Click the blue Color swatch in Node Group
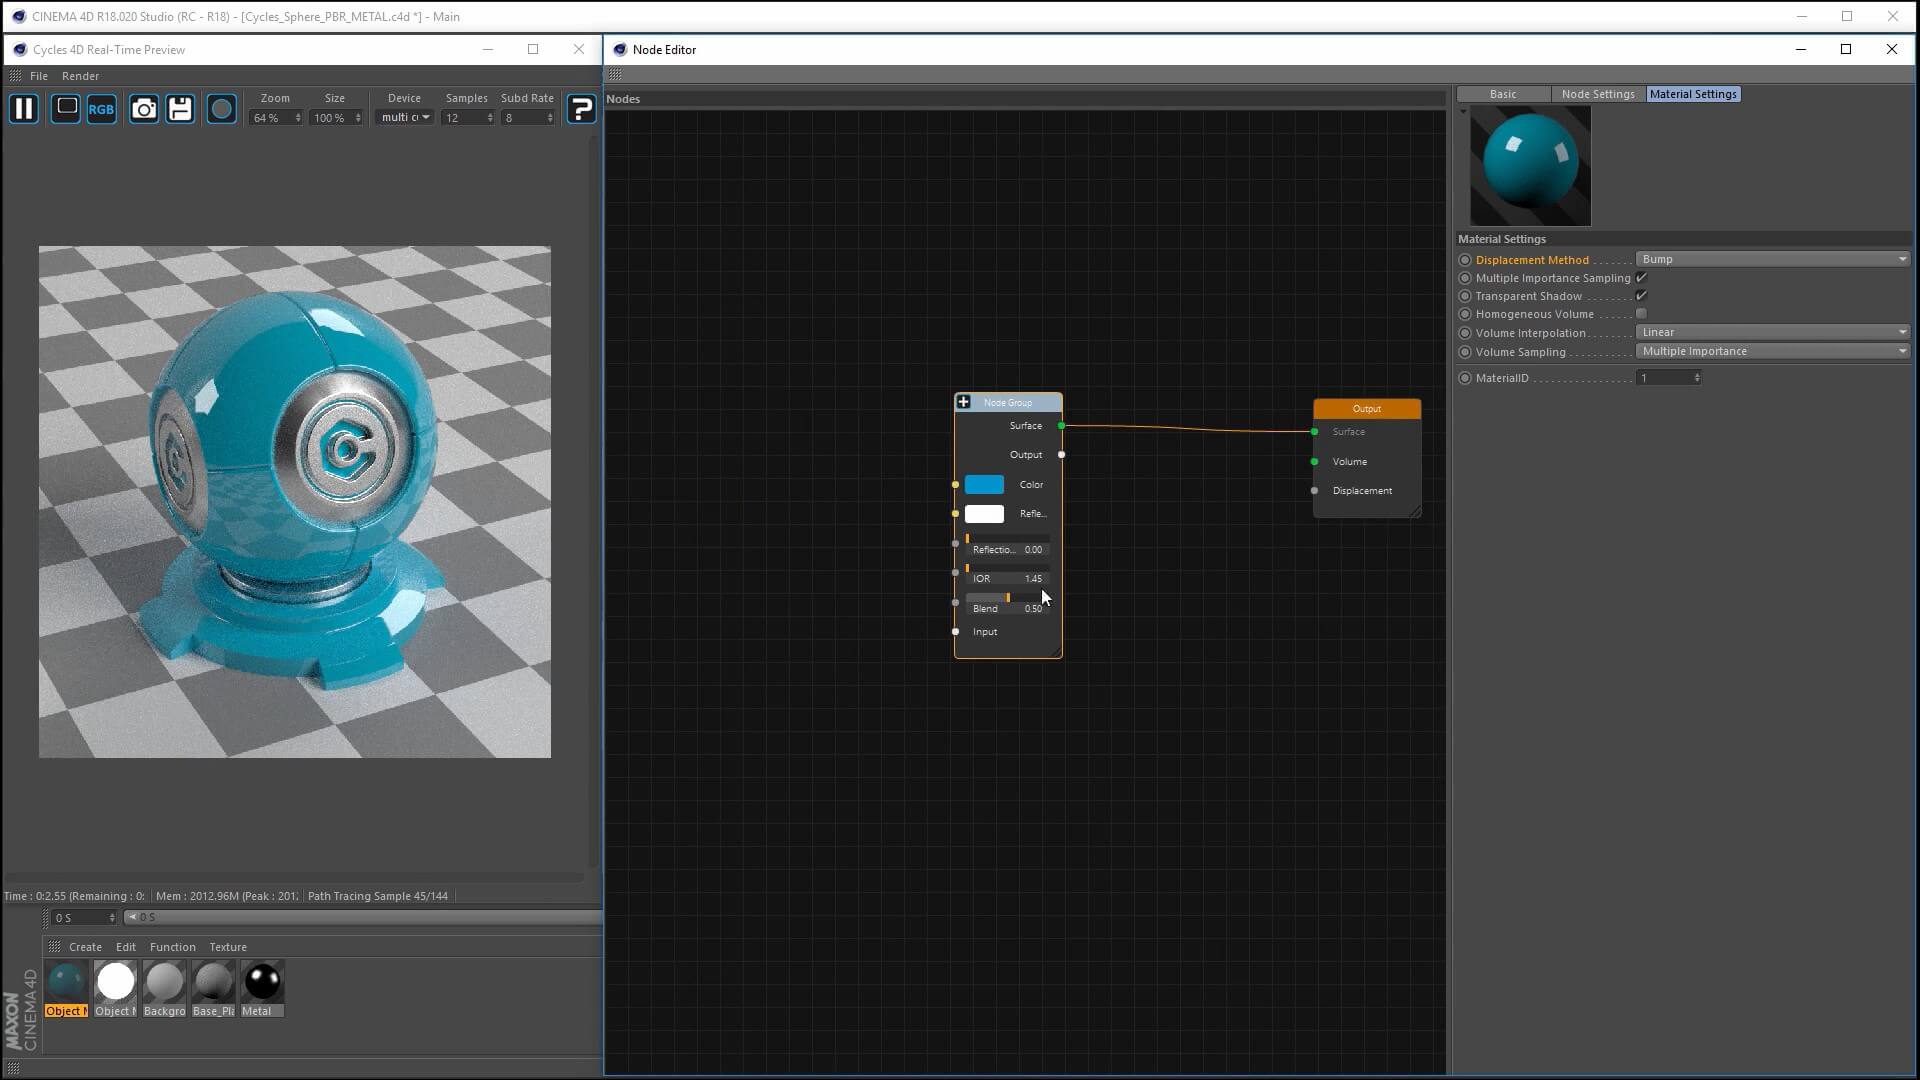 [984, 485]
